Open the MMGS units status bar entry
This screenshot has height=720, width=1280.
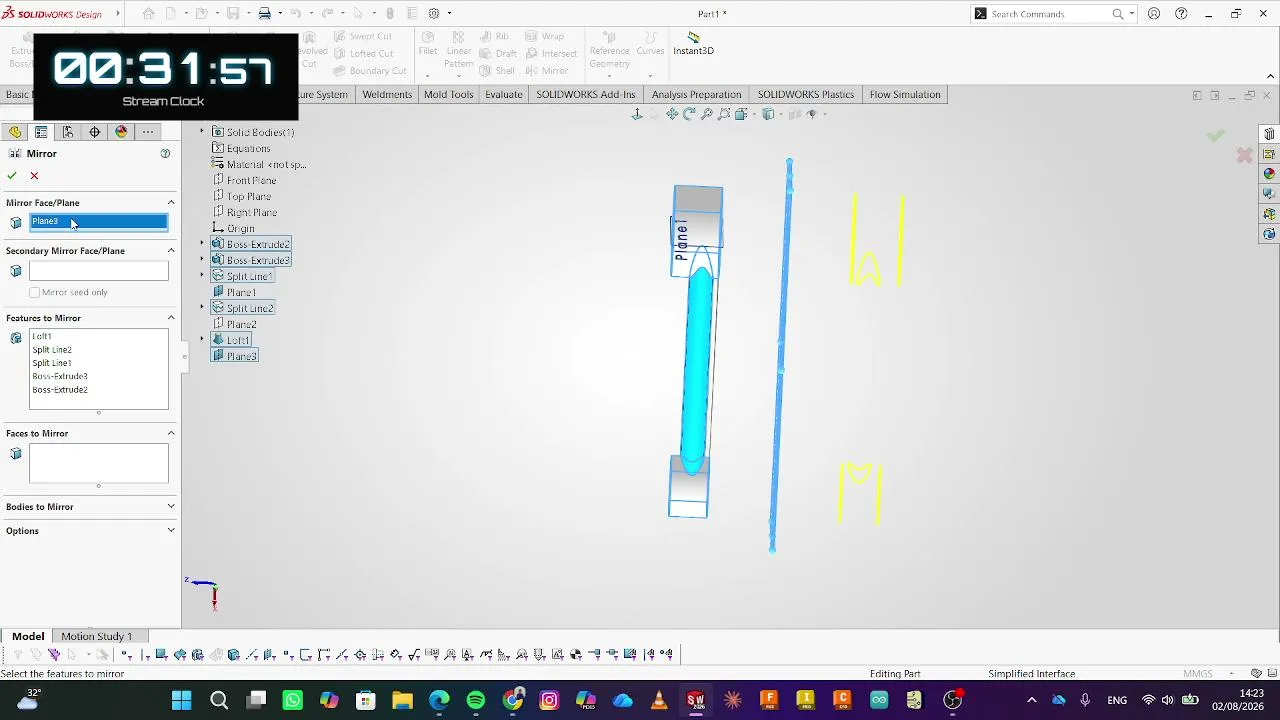coord(1198,674)
